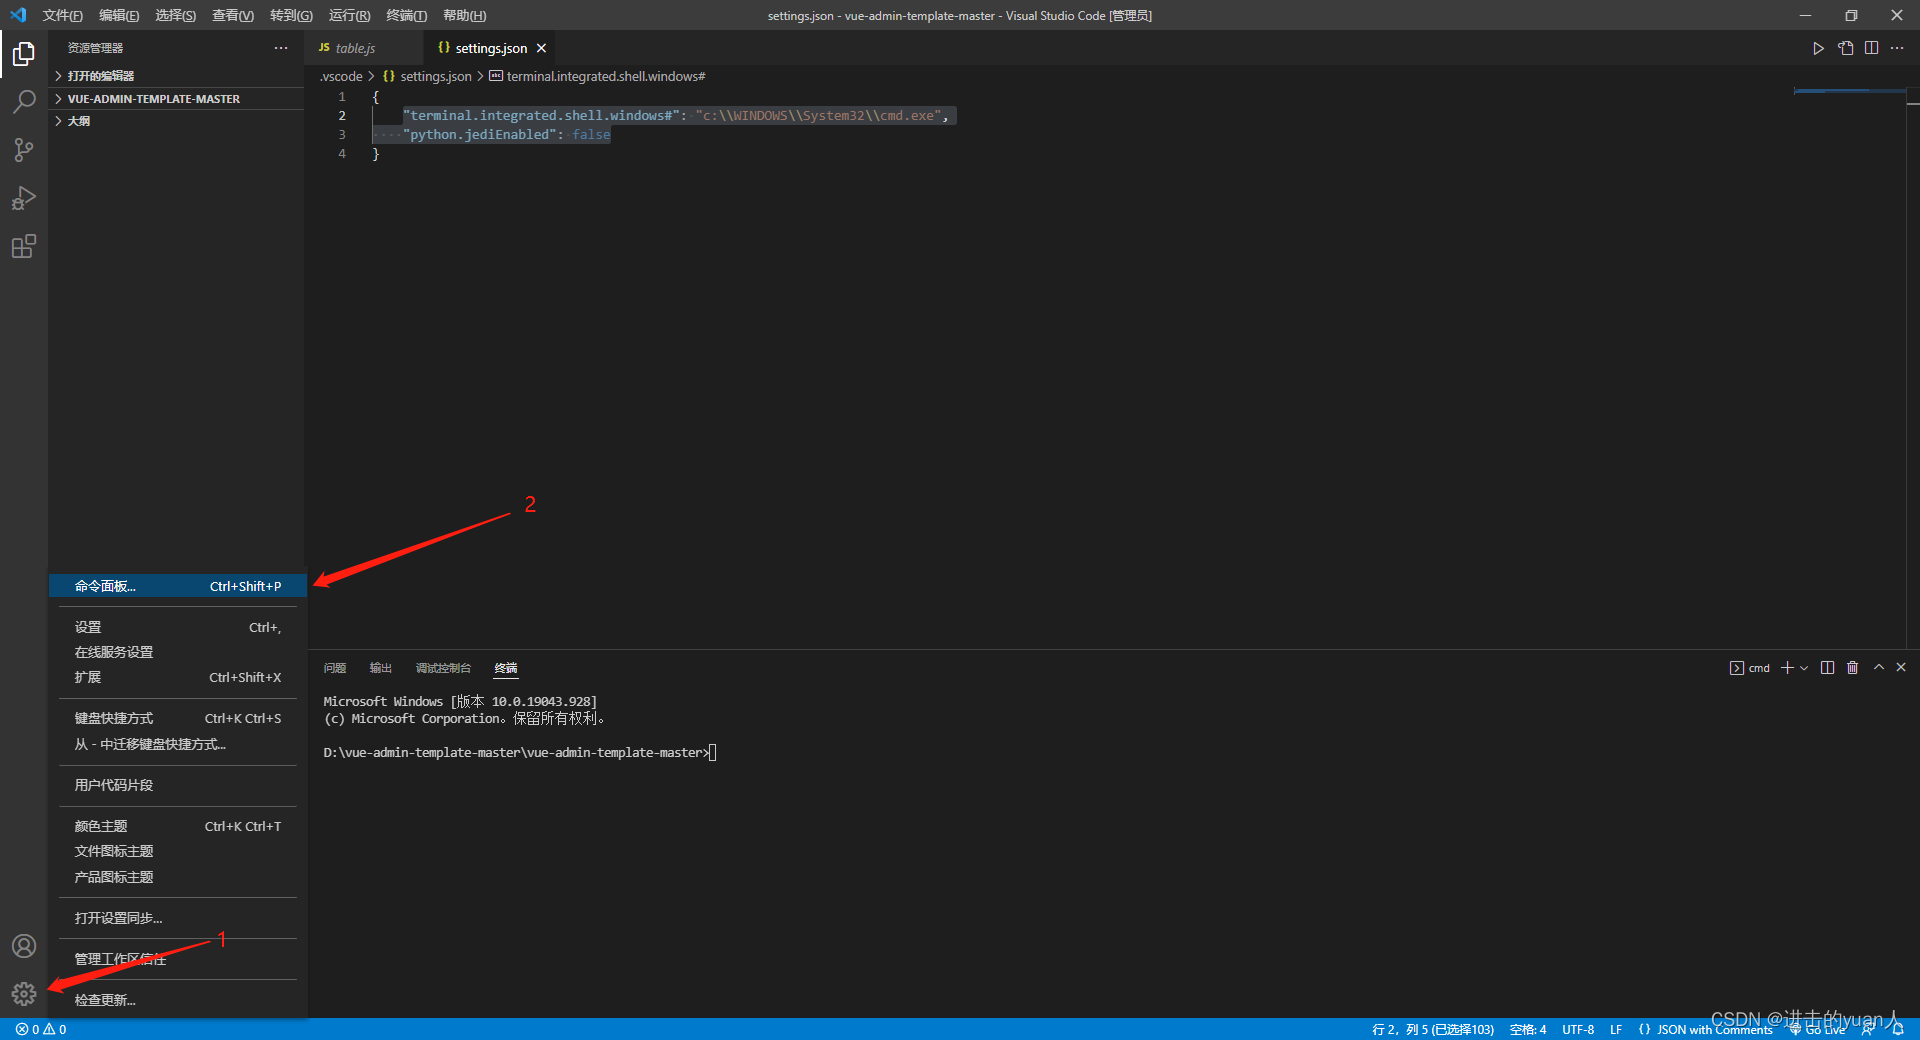Open the 终端(T) menu
The image size is (1920, 1040).
point(406,15)
